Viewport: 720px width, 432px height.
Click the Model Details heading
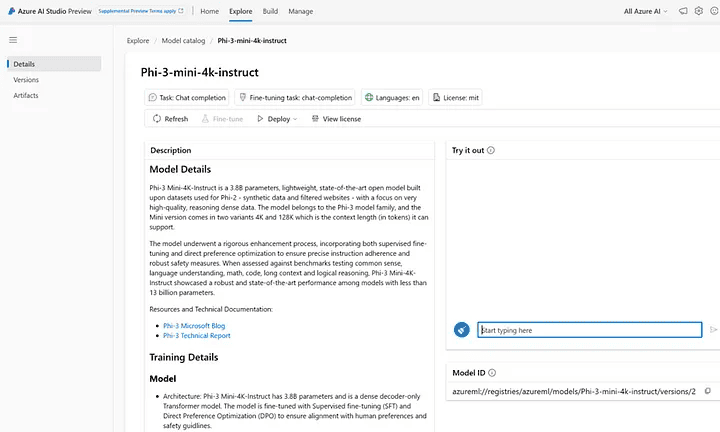pos(180,169)
